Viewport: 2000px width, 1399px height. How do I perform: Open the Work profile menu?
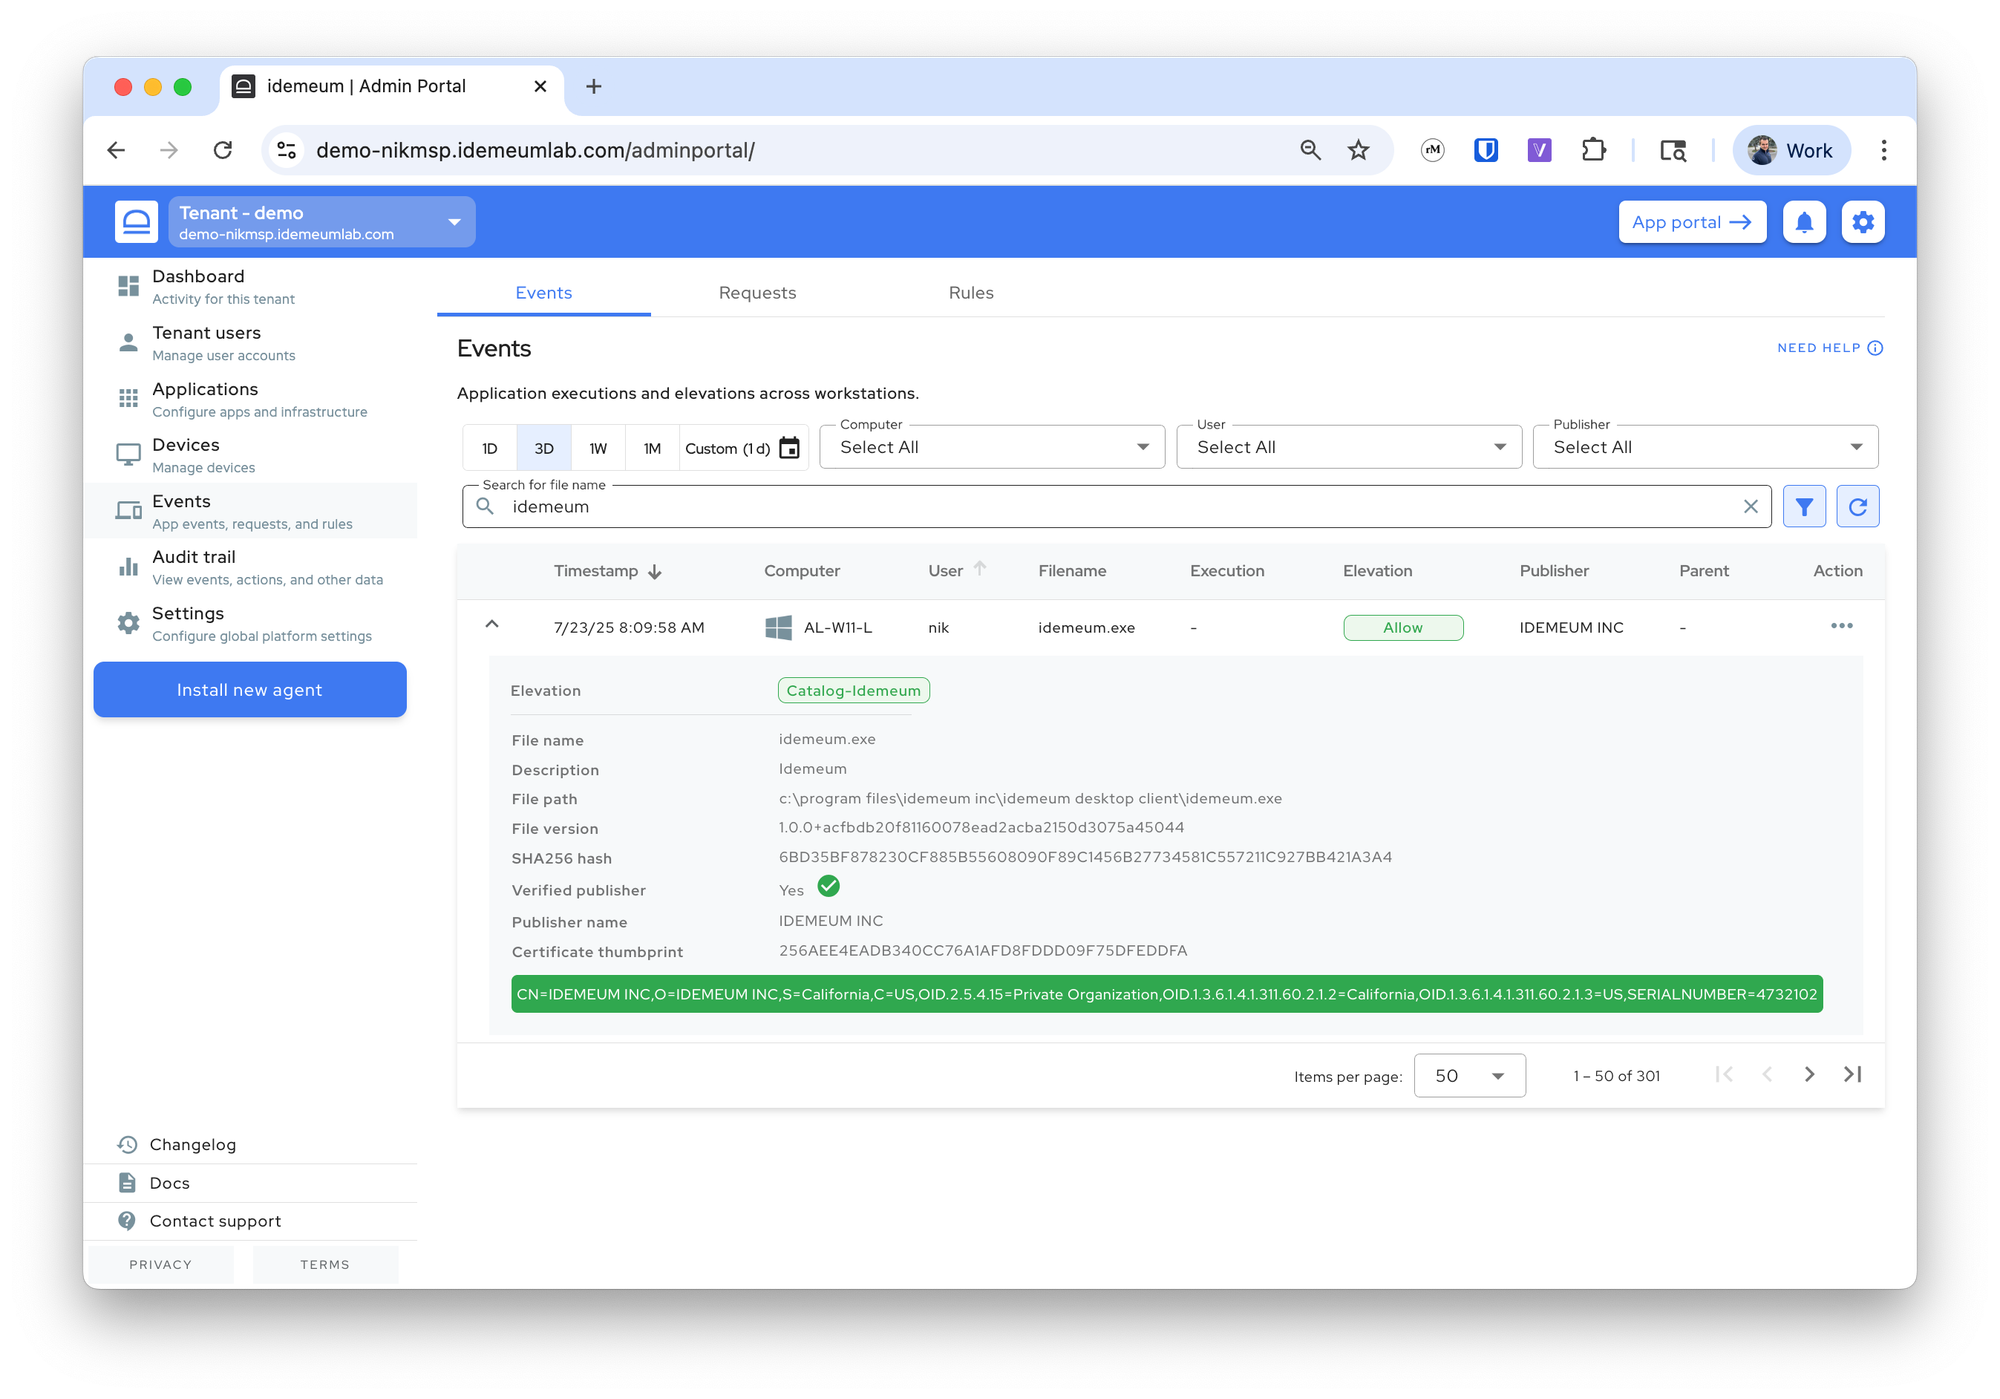pyautogui.click(x=1791, y=150)
